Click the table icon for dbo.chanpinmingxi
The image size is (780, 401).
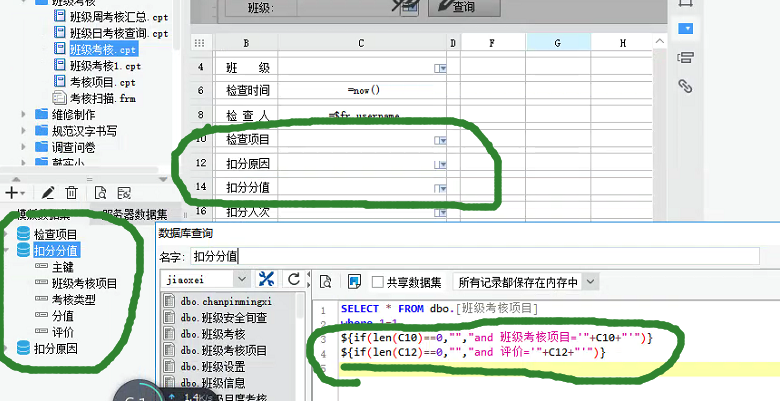tap(170, 301)
